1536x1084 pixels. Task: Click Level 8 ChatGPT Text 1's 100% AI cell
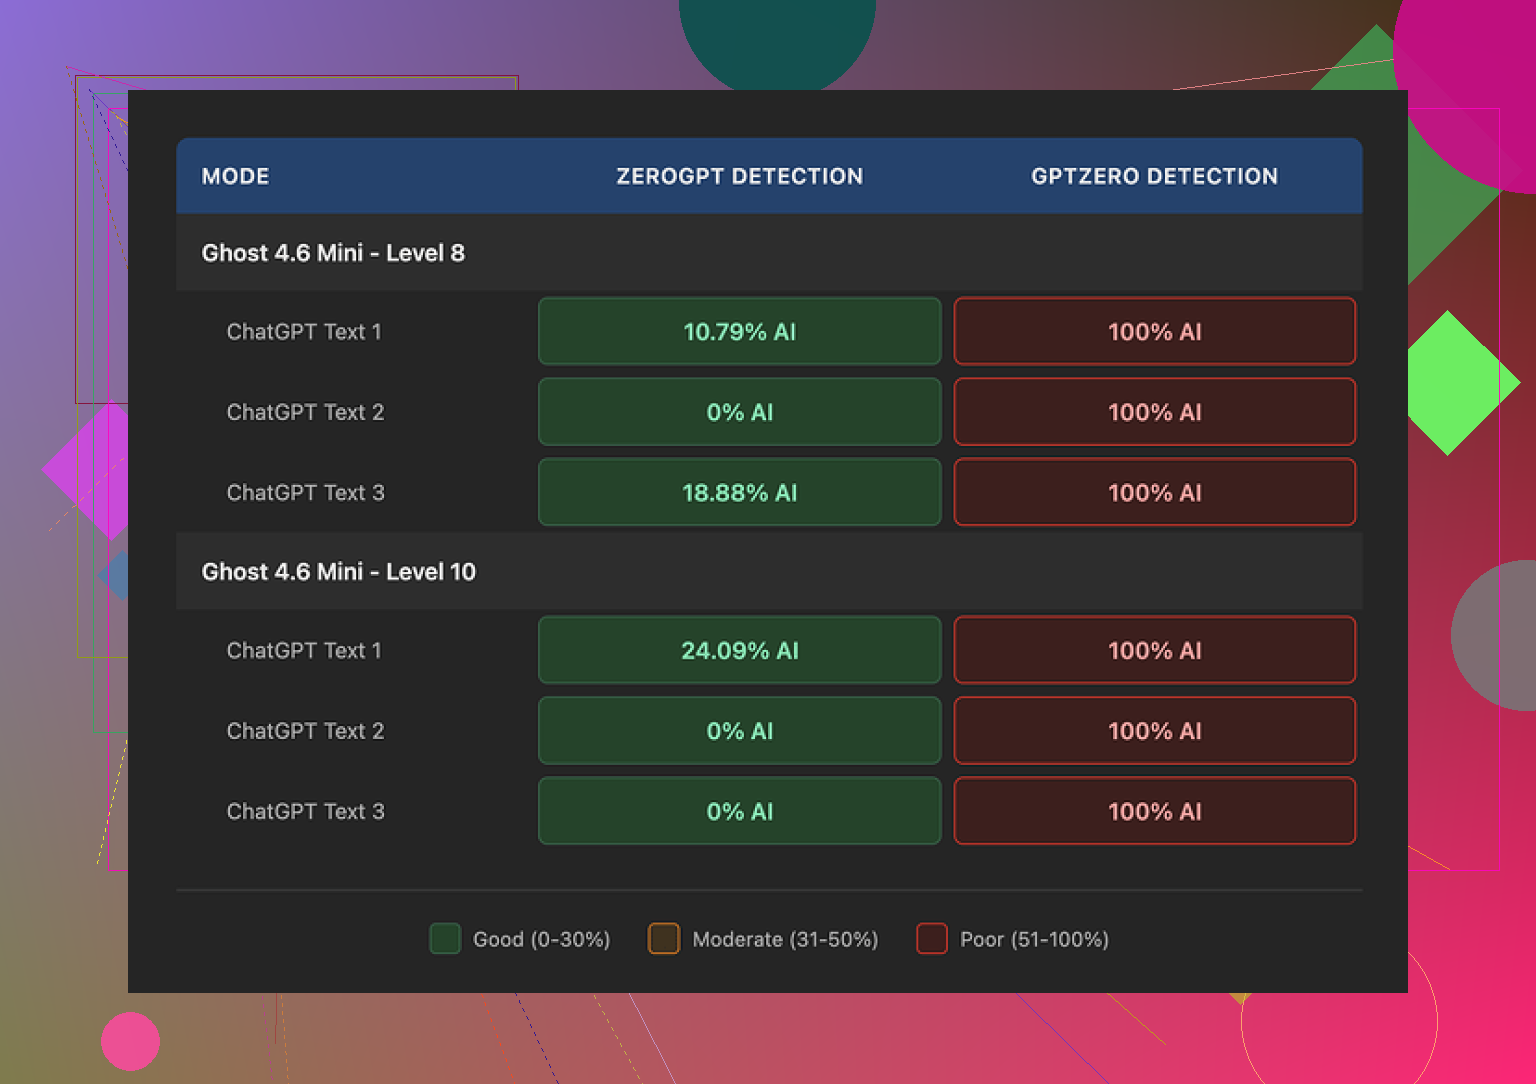click(1154, 332)
